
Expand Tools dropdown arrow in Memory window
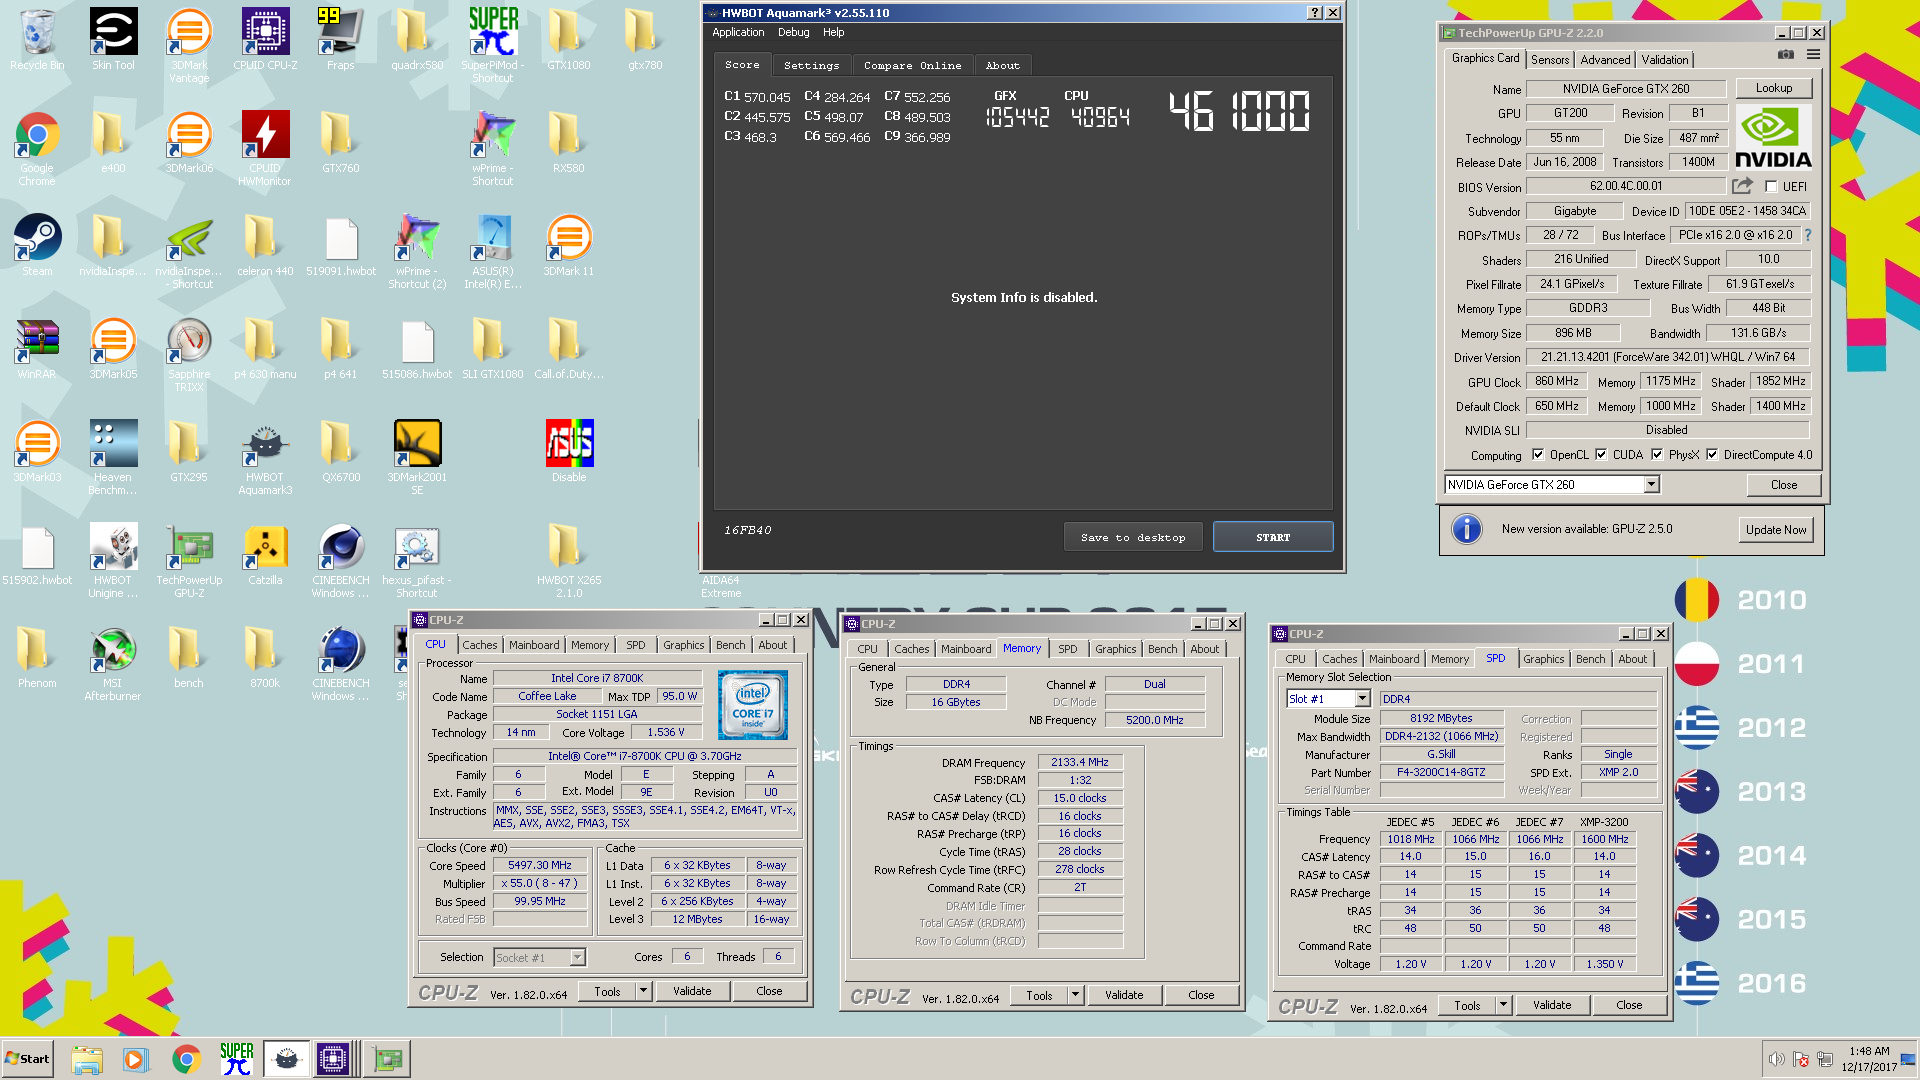click(x=1075, y=996)
